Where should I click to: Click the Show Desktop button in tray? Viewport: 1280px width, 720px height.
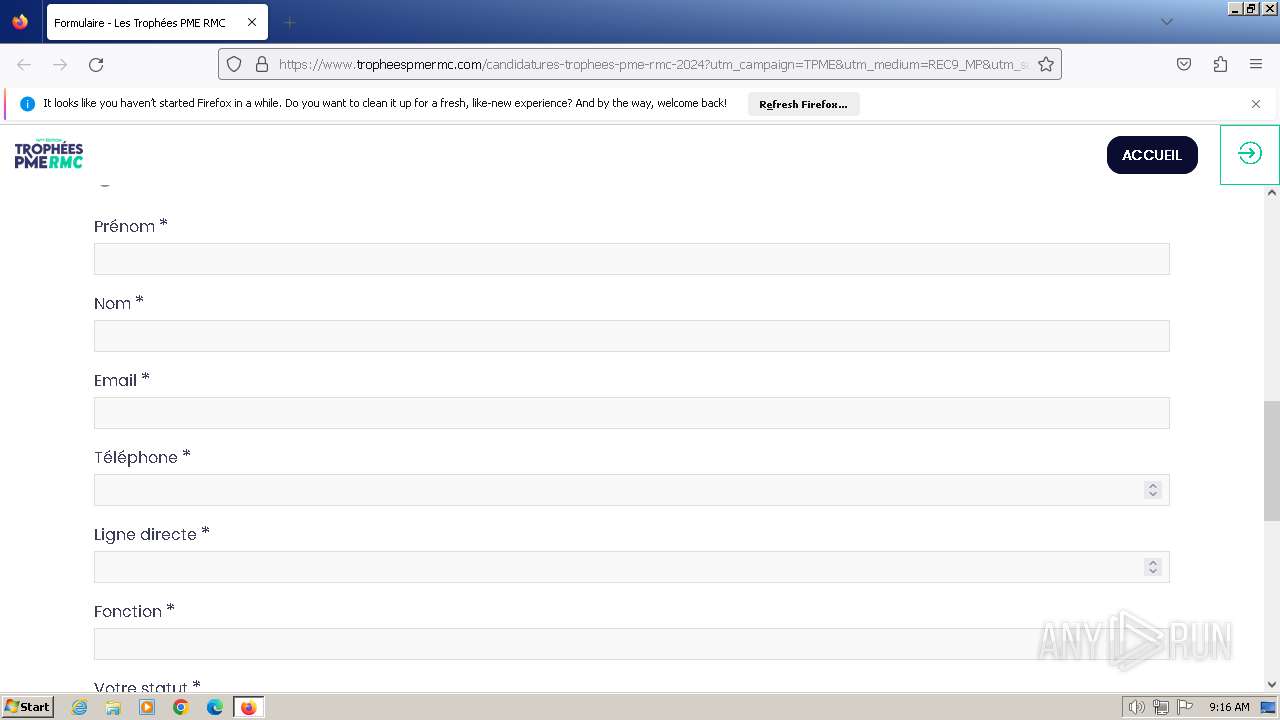point(1268,707)
